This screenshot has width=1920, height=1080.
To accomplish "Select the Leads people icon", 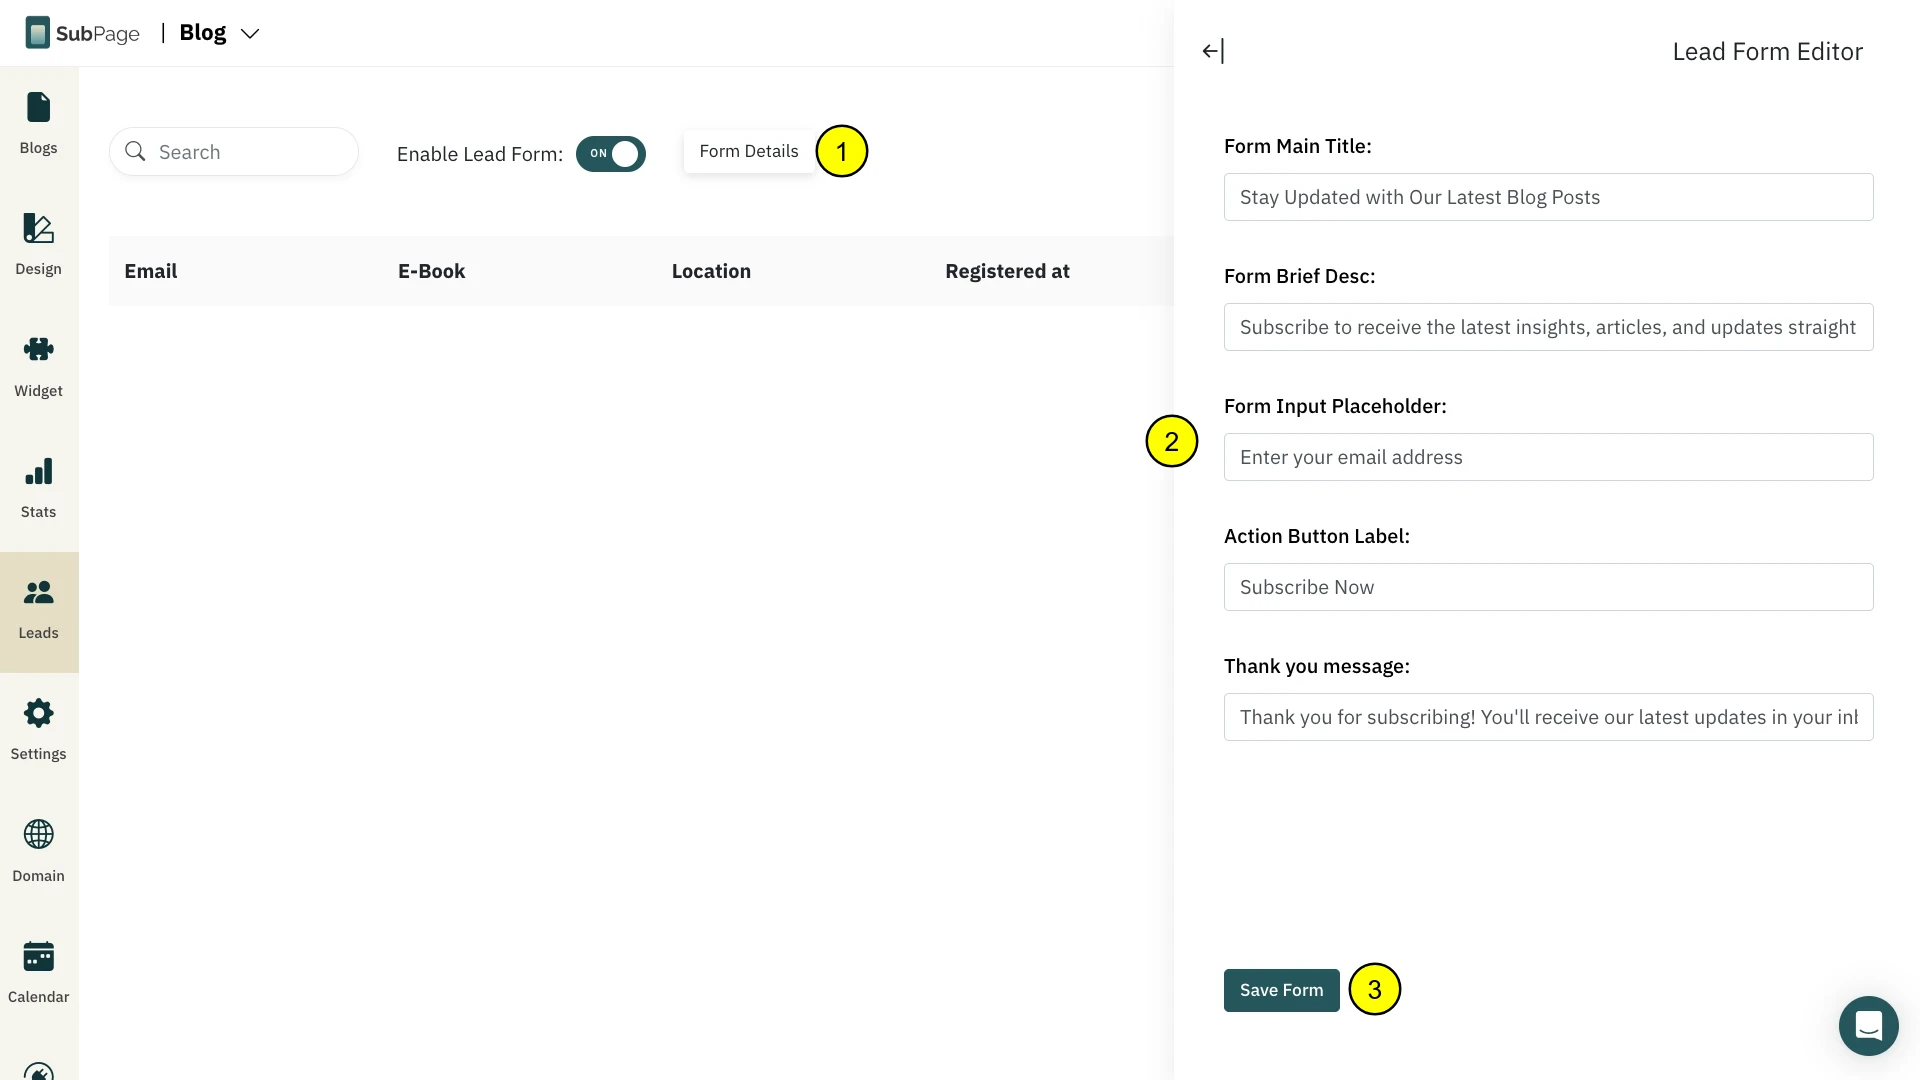I will click(38, 593).
